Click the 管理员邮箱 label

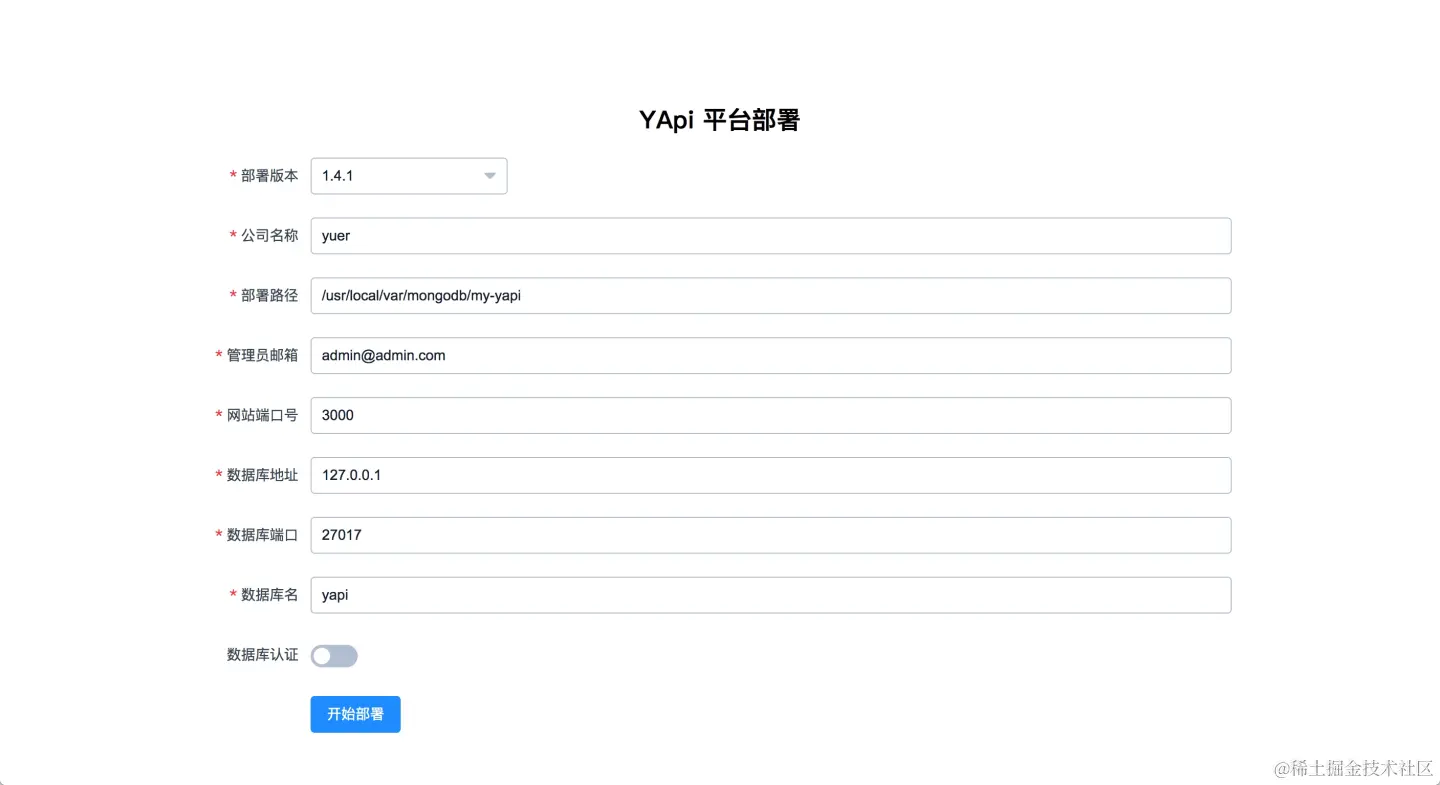(262, 356)
